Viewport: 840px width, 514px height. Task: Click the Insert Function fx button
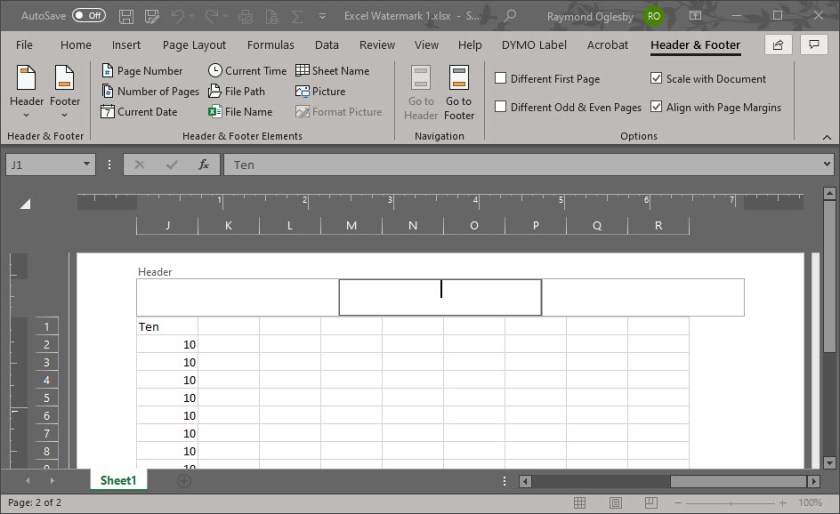click(203, 165)
